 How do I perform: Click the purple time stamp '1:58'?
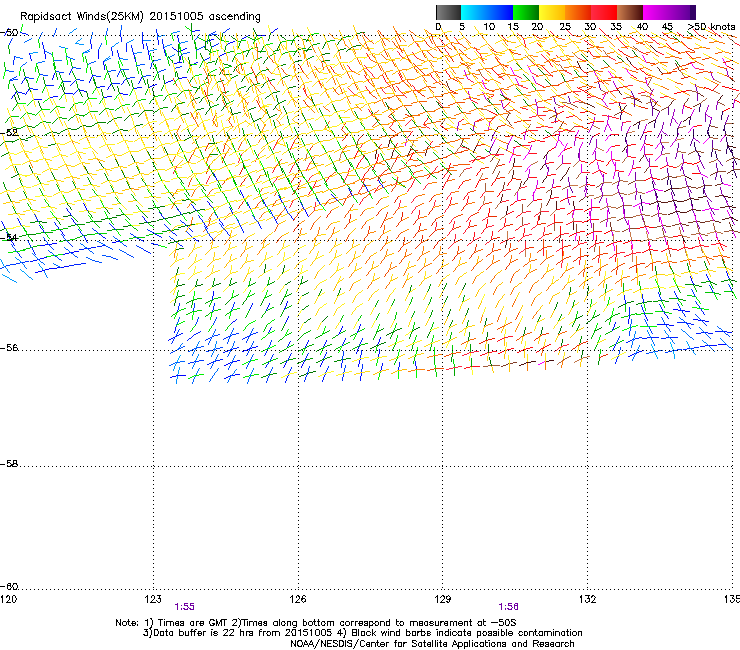pos(508,607)
